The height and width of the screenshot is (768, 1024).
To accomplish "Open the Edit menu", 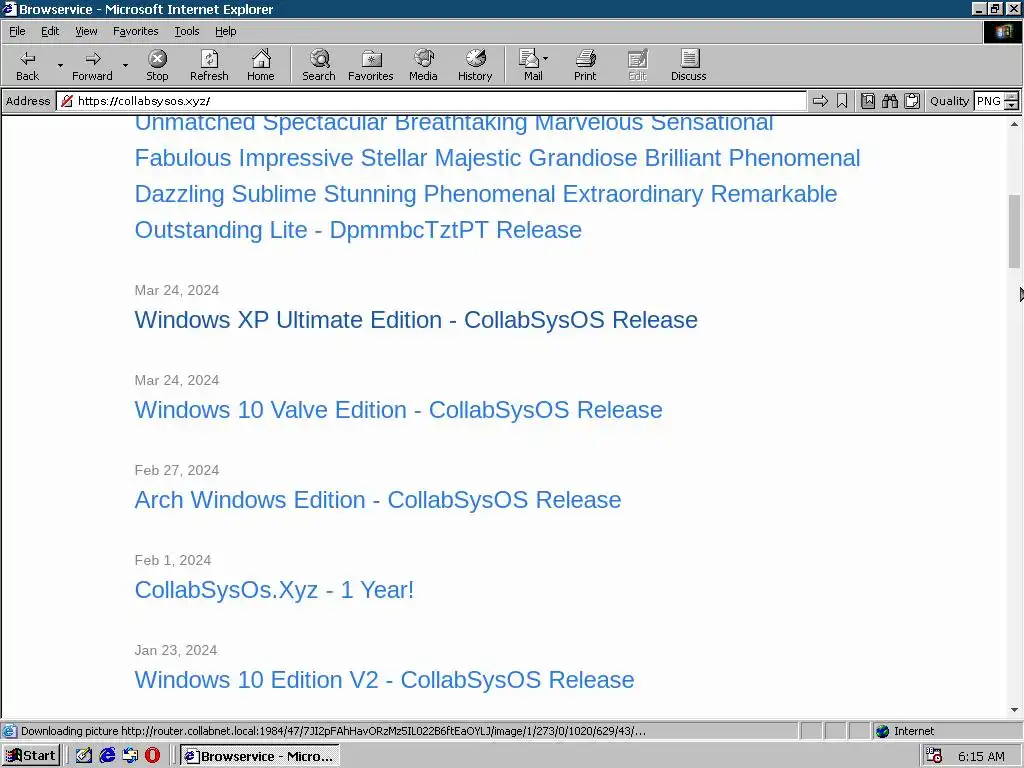I will pos(50,31).
